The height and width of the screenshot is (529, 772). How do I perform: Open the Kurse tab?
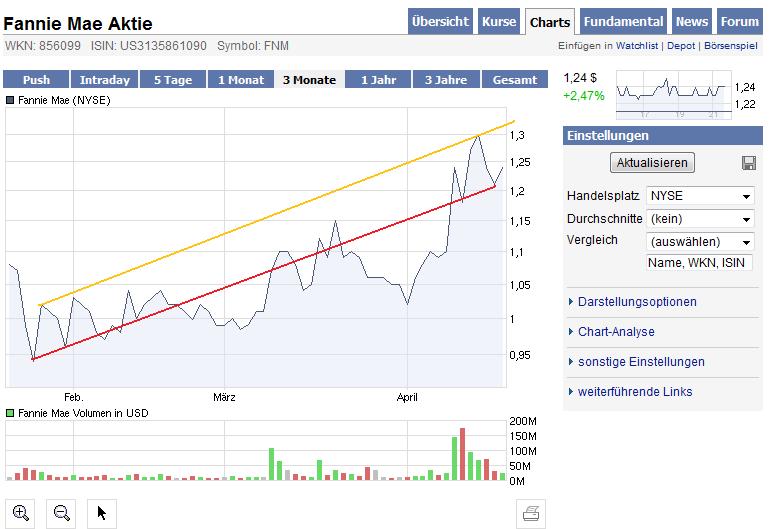coord(499,22)
